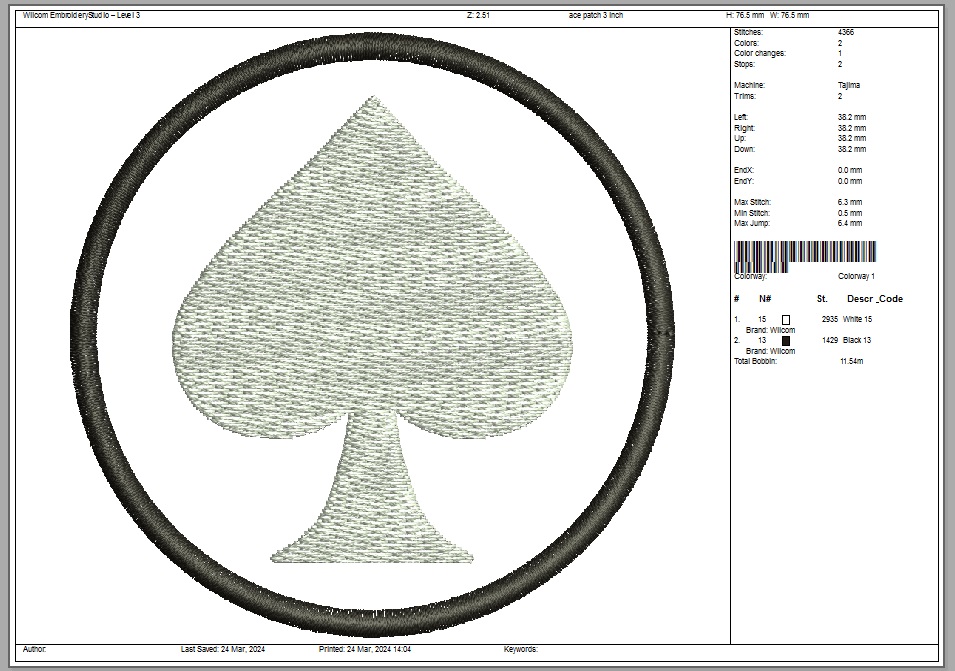Click the barcode in the info panel
The image size is (955, 671).
(805, 254)
